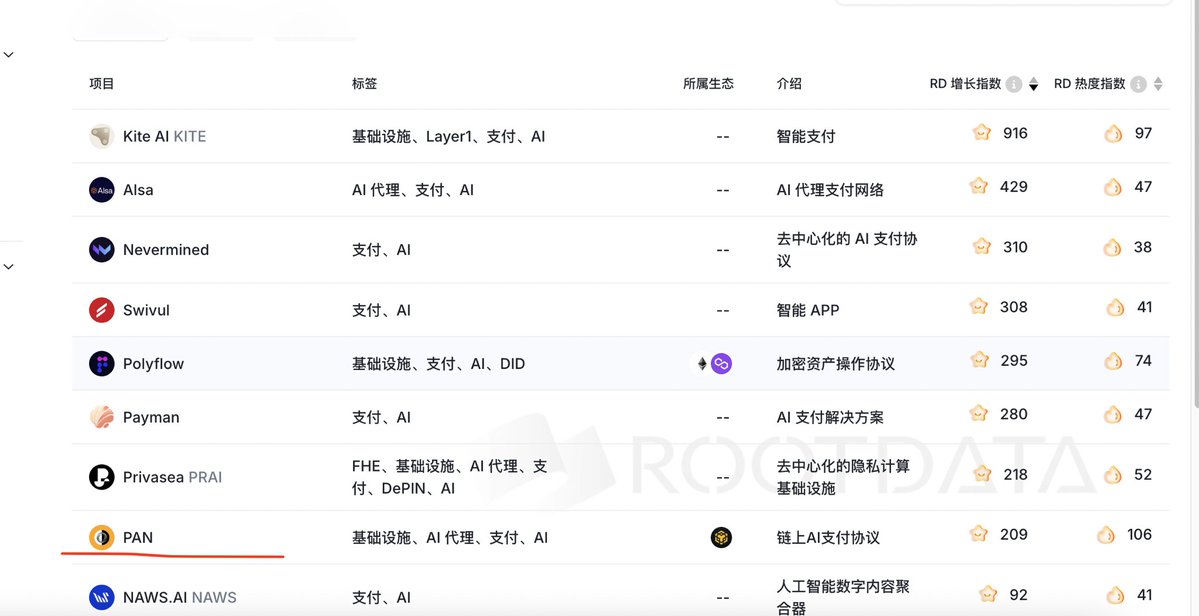Open the Polyflow project logo
This screenshot has height=616, width=1199.
click(x=102, y=363)
